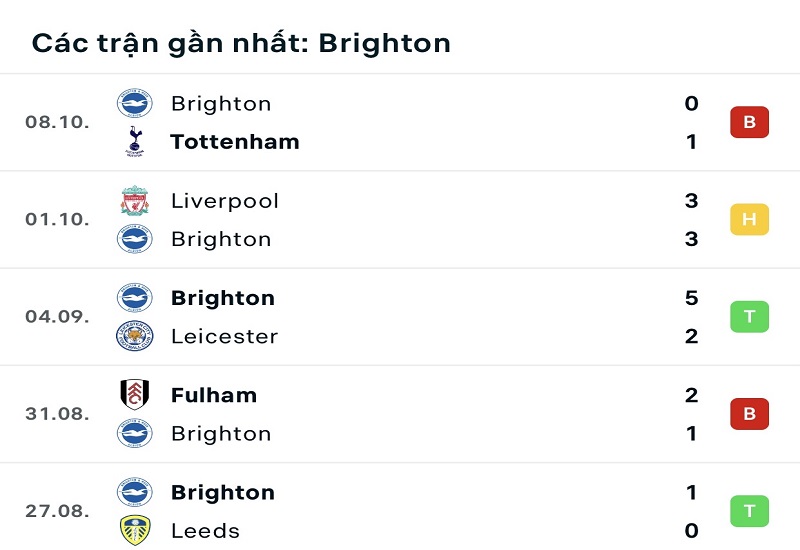Click Brighton crest in the 04.09 match
The height and width of the screenshot is (550, 800).
135,297
